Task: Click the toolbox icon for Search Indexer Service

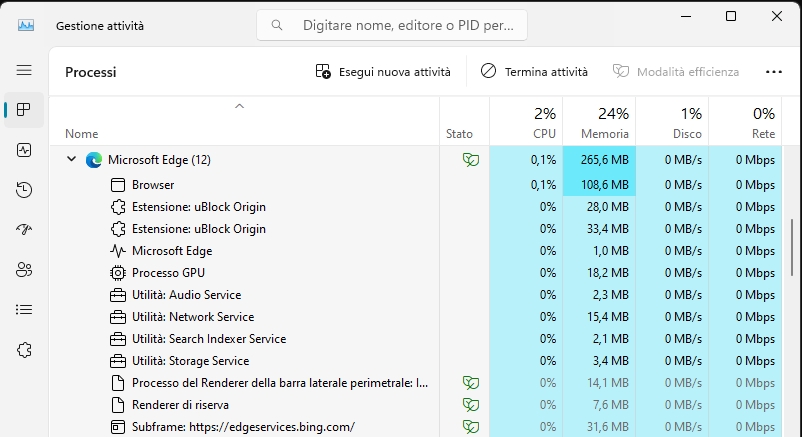Action: coord(118,339)
